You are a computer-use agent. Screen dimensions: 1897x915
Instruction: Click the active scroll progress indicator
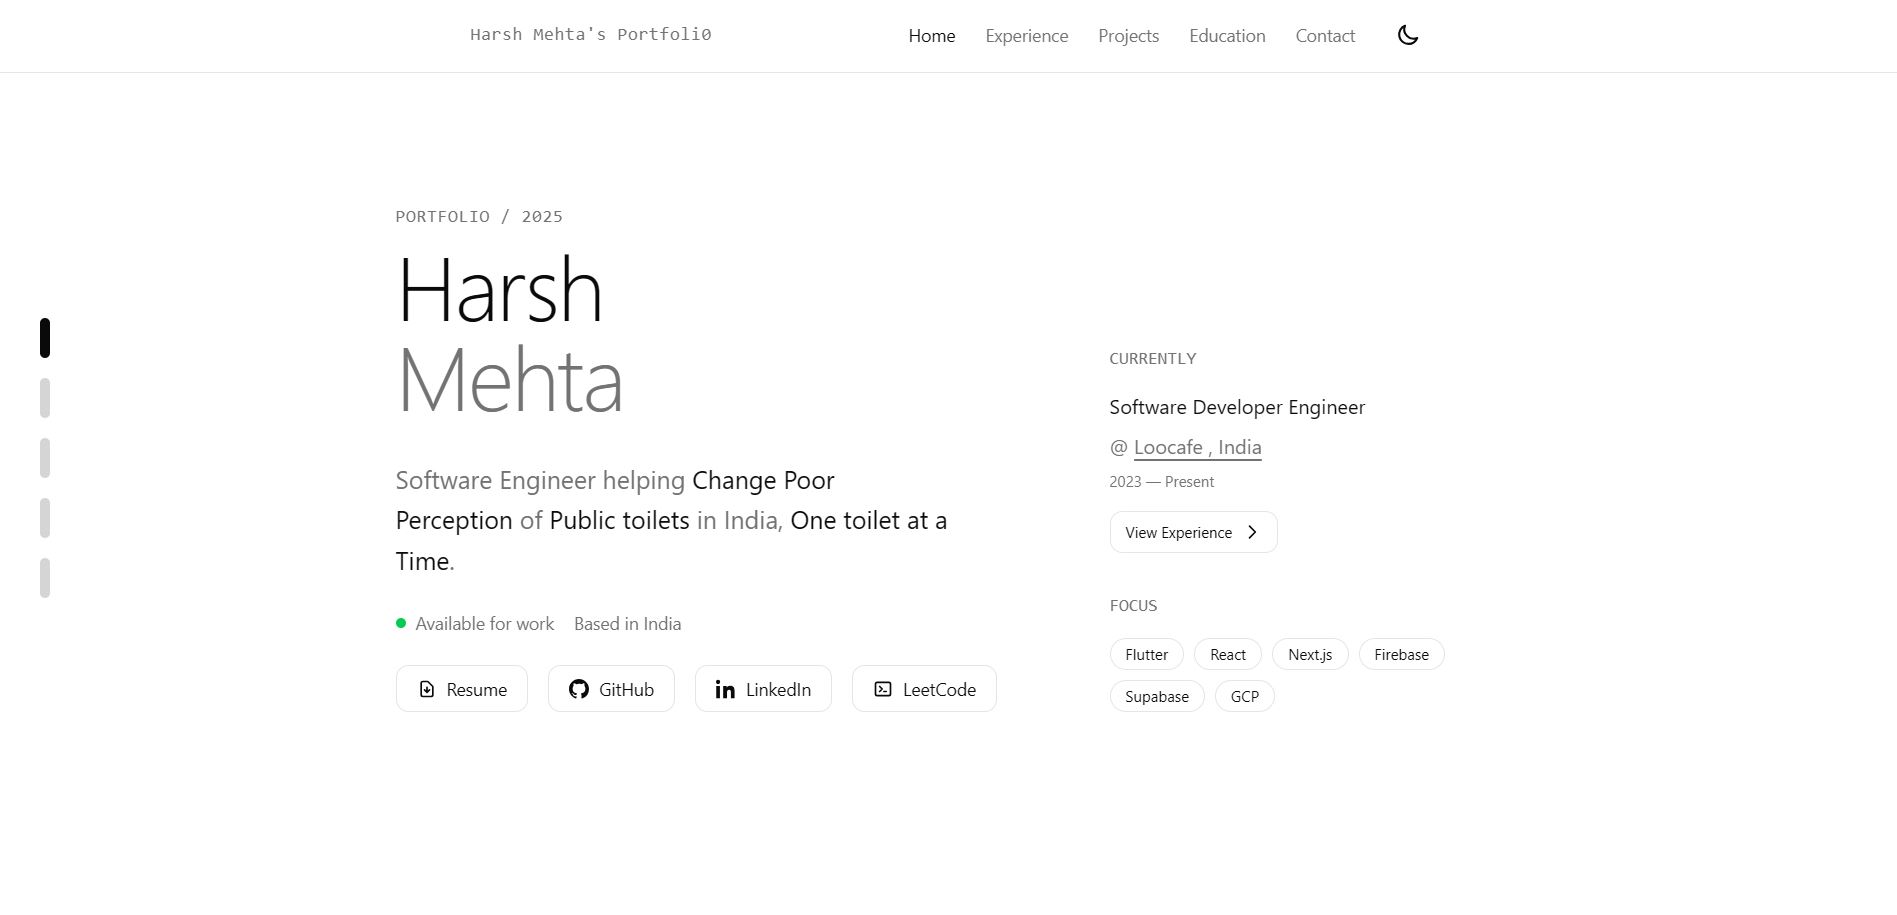pos(45,338)
